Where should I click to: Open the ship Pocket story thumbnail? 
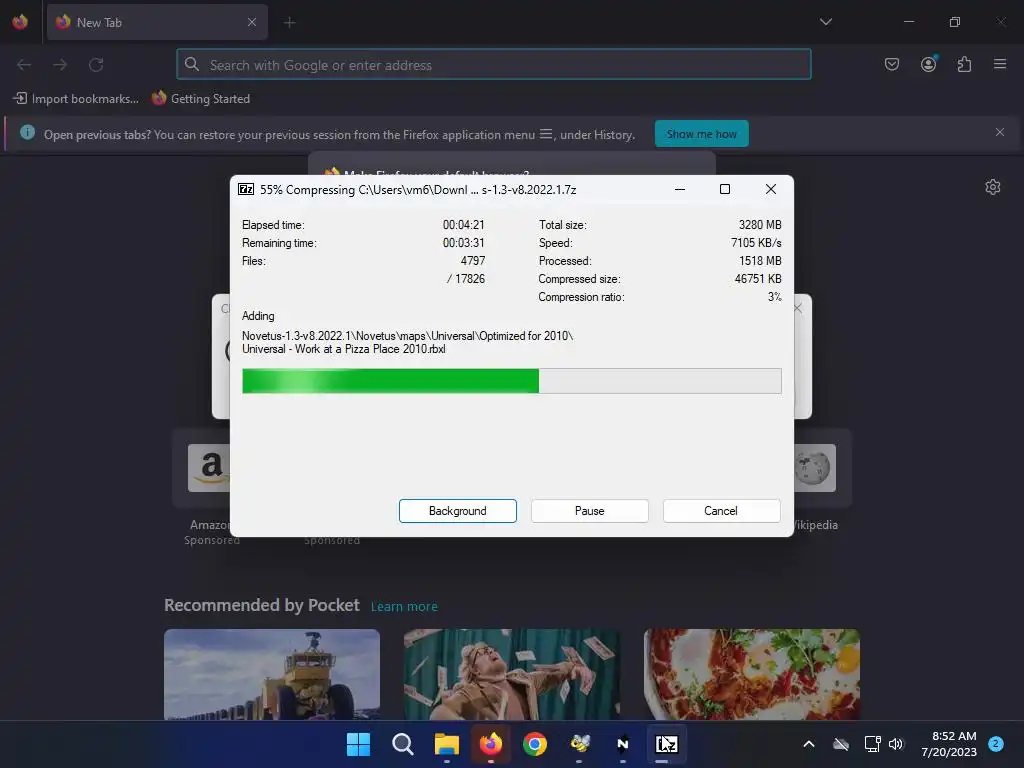coord(272,674)
